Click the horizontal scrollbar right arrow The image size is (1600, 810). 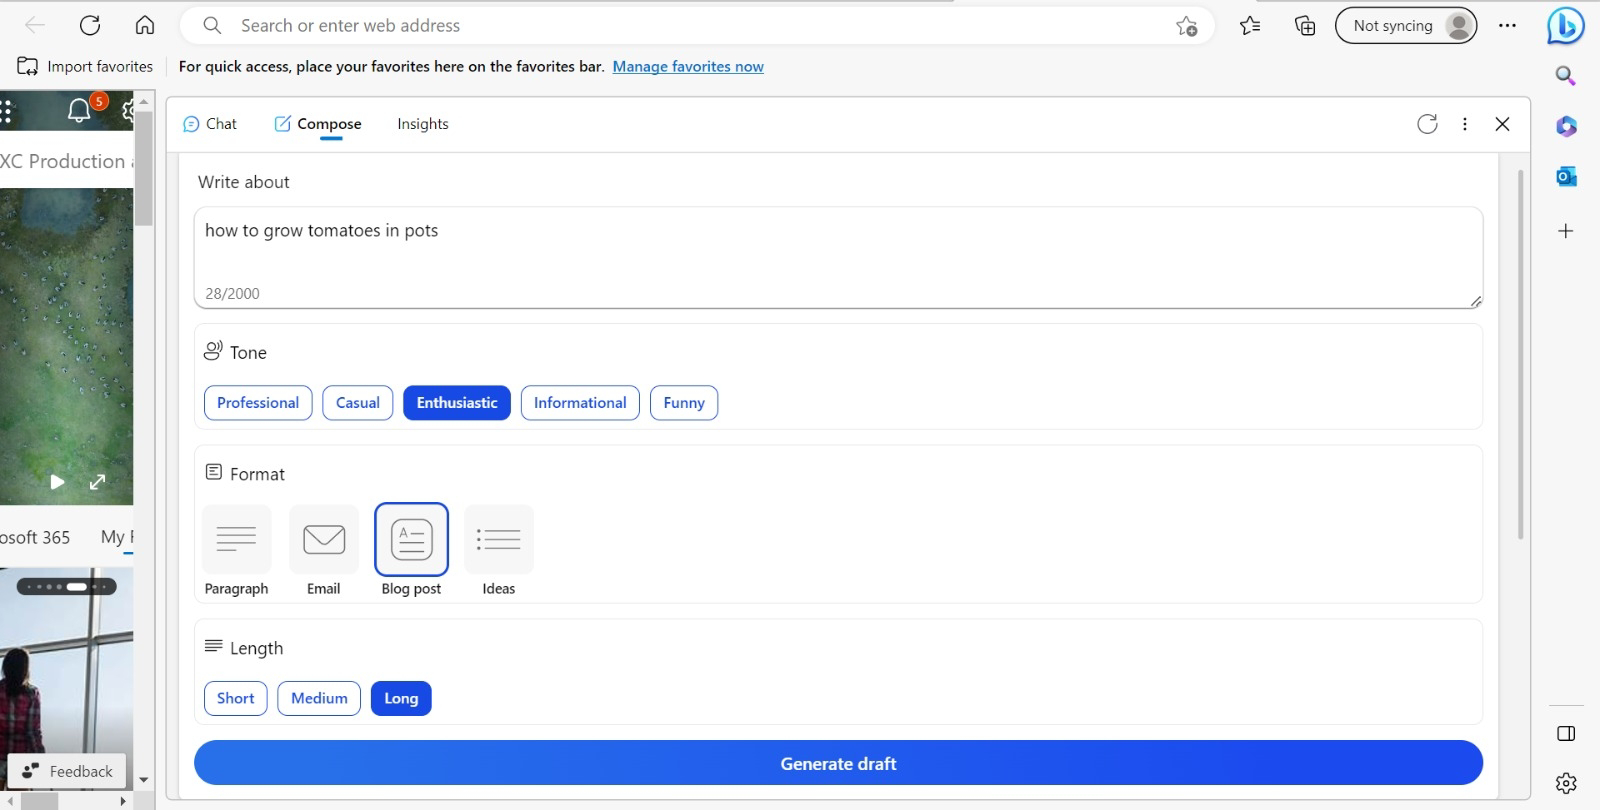click(123, 801)
